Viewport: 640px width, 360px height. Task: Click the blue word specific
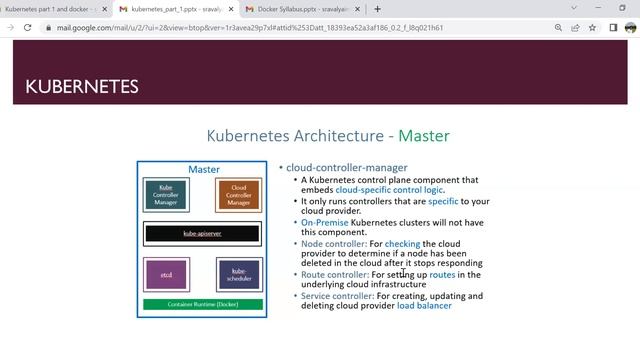coord(443,201)
